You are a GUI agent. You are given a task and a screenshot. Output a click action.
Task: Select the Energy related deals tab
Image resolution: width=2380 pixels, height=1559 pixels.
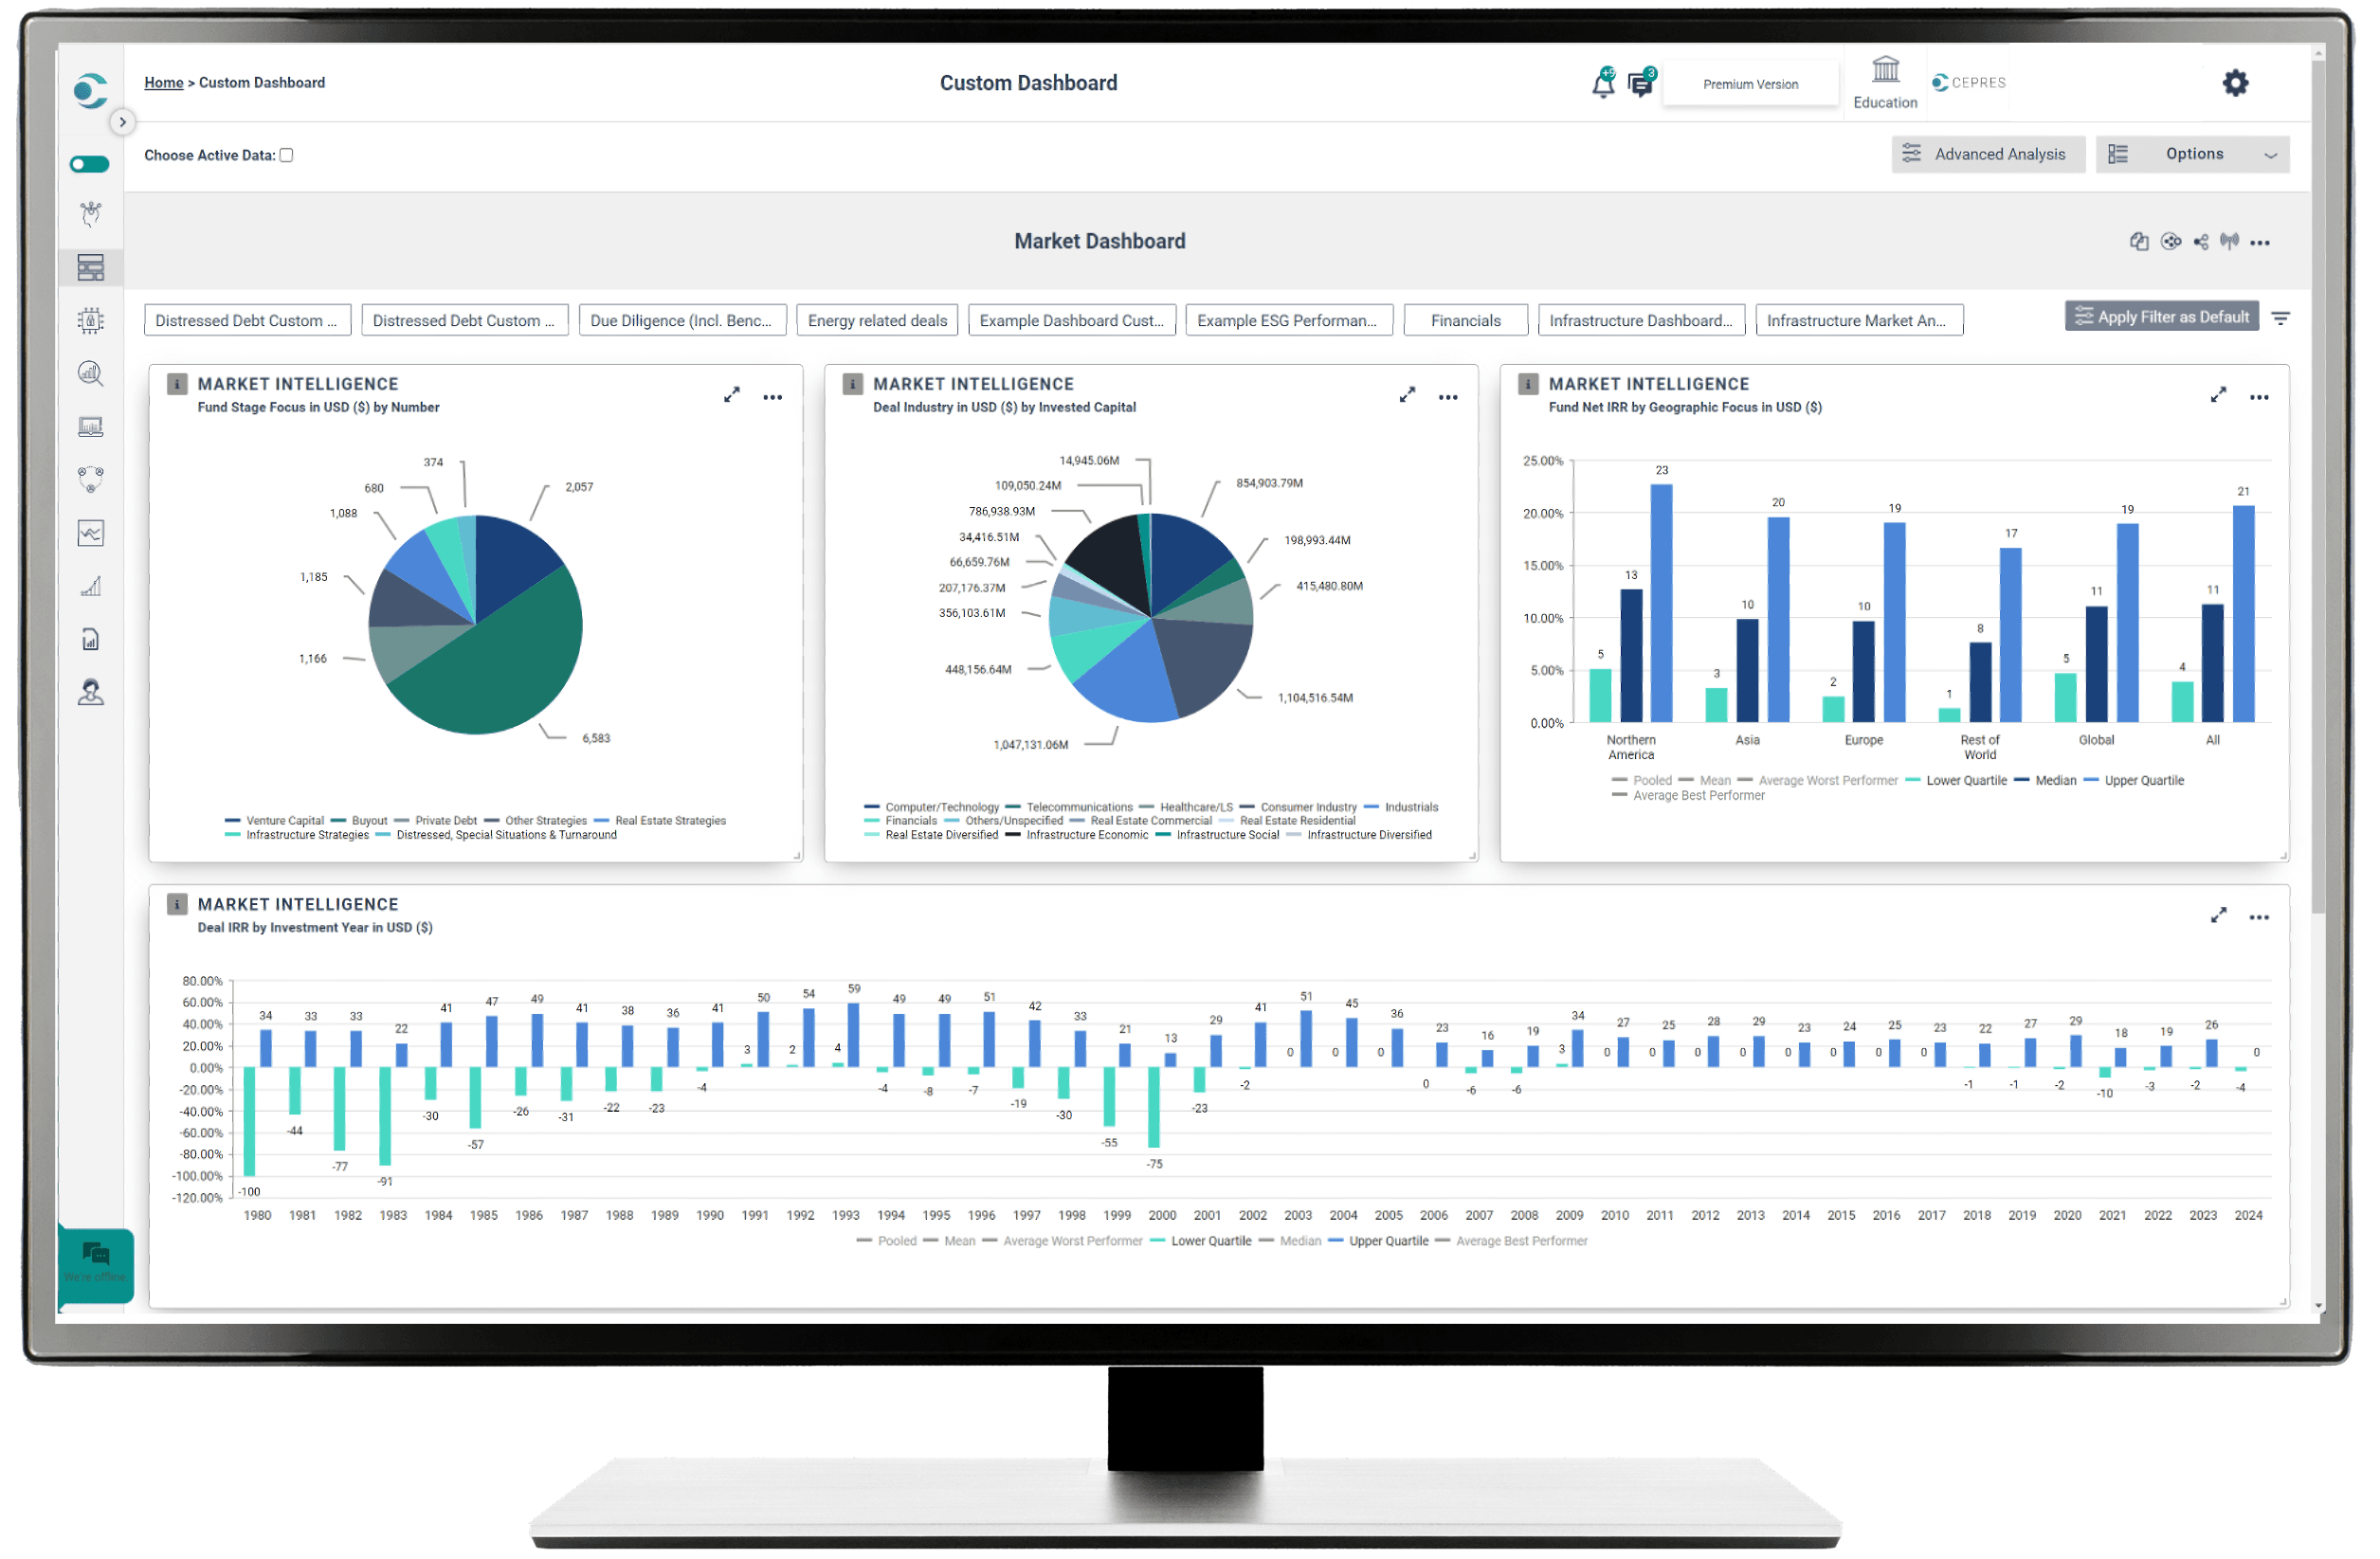coord(877,320)
